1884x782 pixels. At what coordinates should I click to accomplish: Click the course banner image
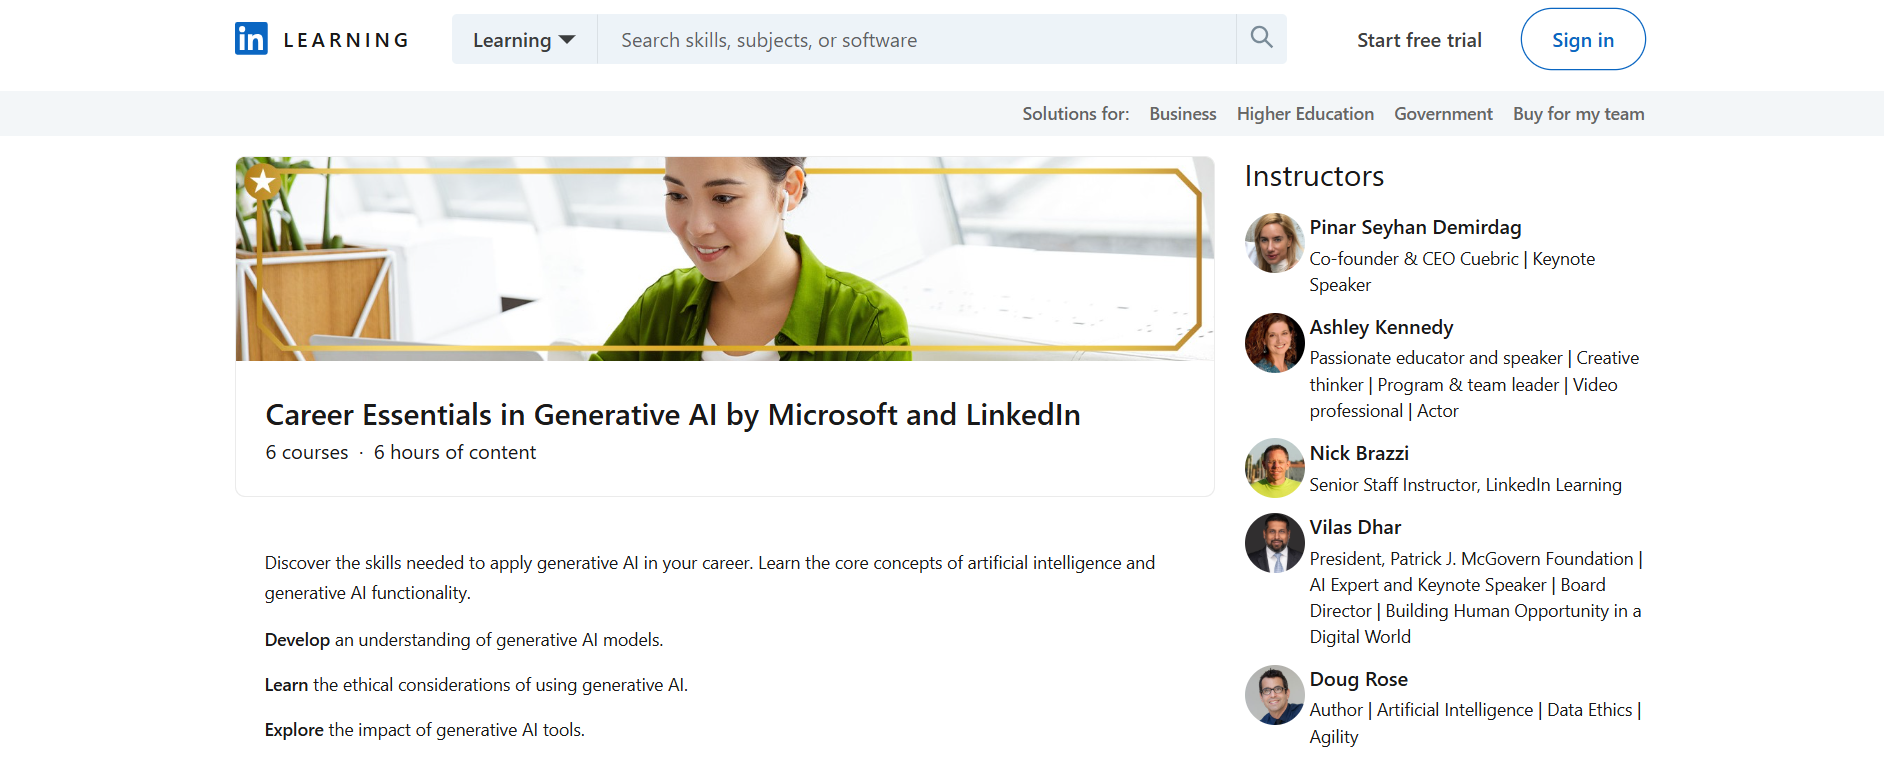[x=725, y=259]
